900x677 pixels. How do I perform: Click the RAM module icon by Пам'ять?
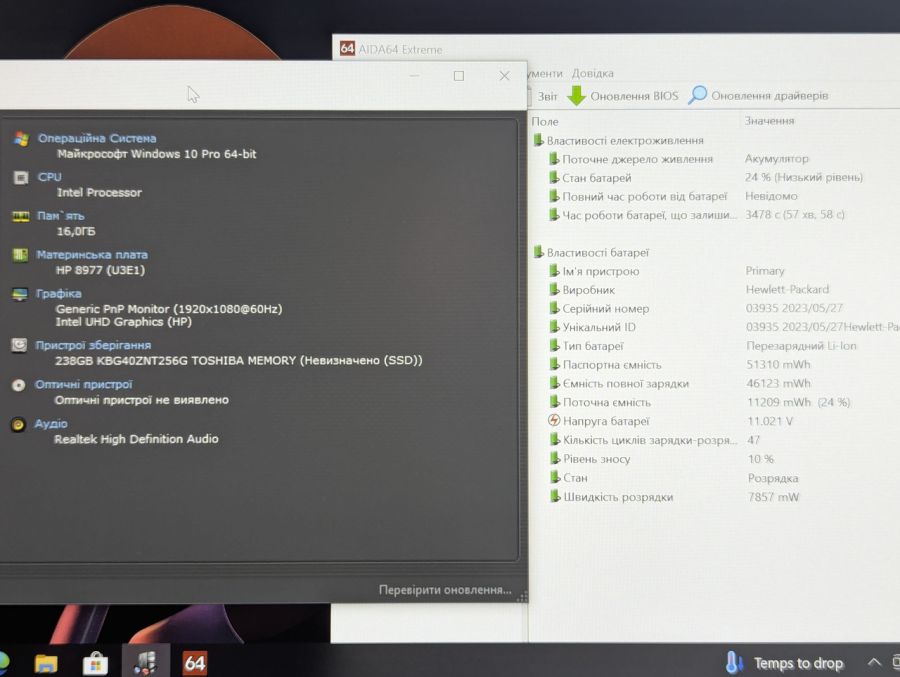tap(21, 216)
